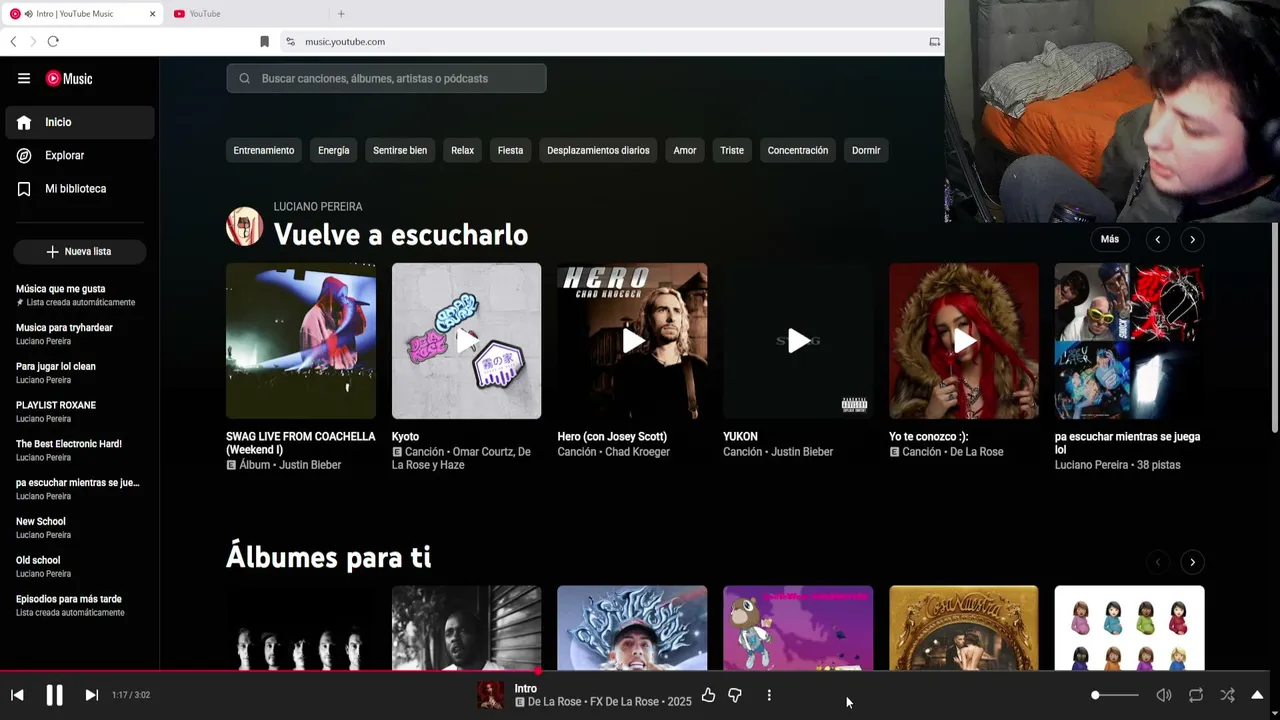Open pa escuchar mientras se juega lol thumbnail
This screenshot has height=720, width=1280.
point(1129,341)
